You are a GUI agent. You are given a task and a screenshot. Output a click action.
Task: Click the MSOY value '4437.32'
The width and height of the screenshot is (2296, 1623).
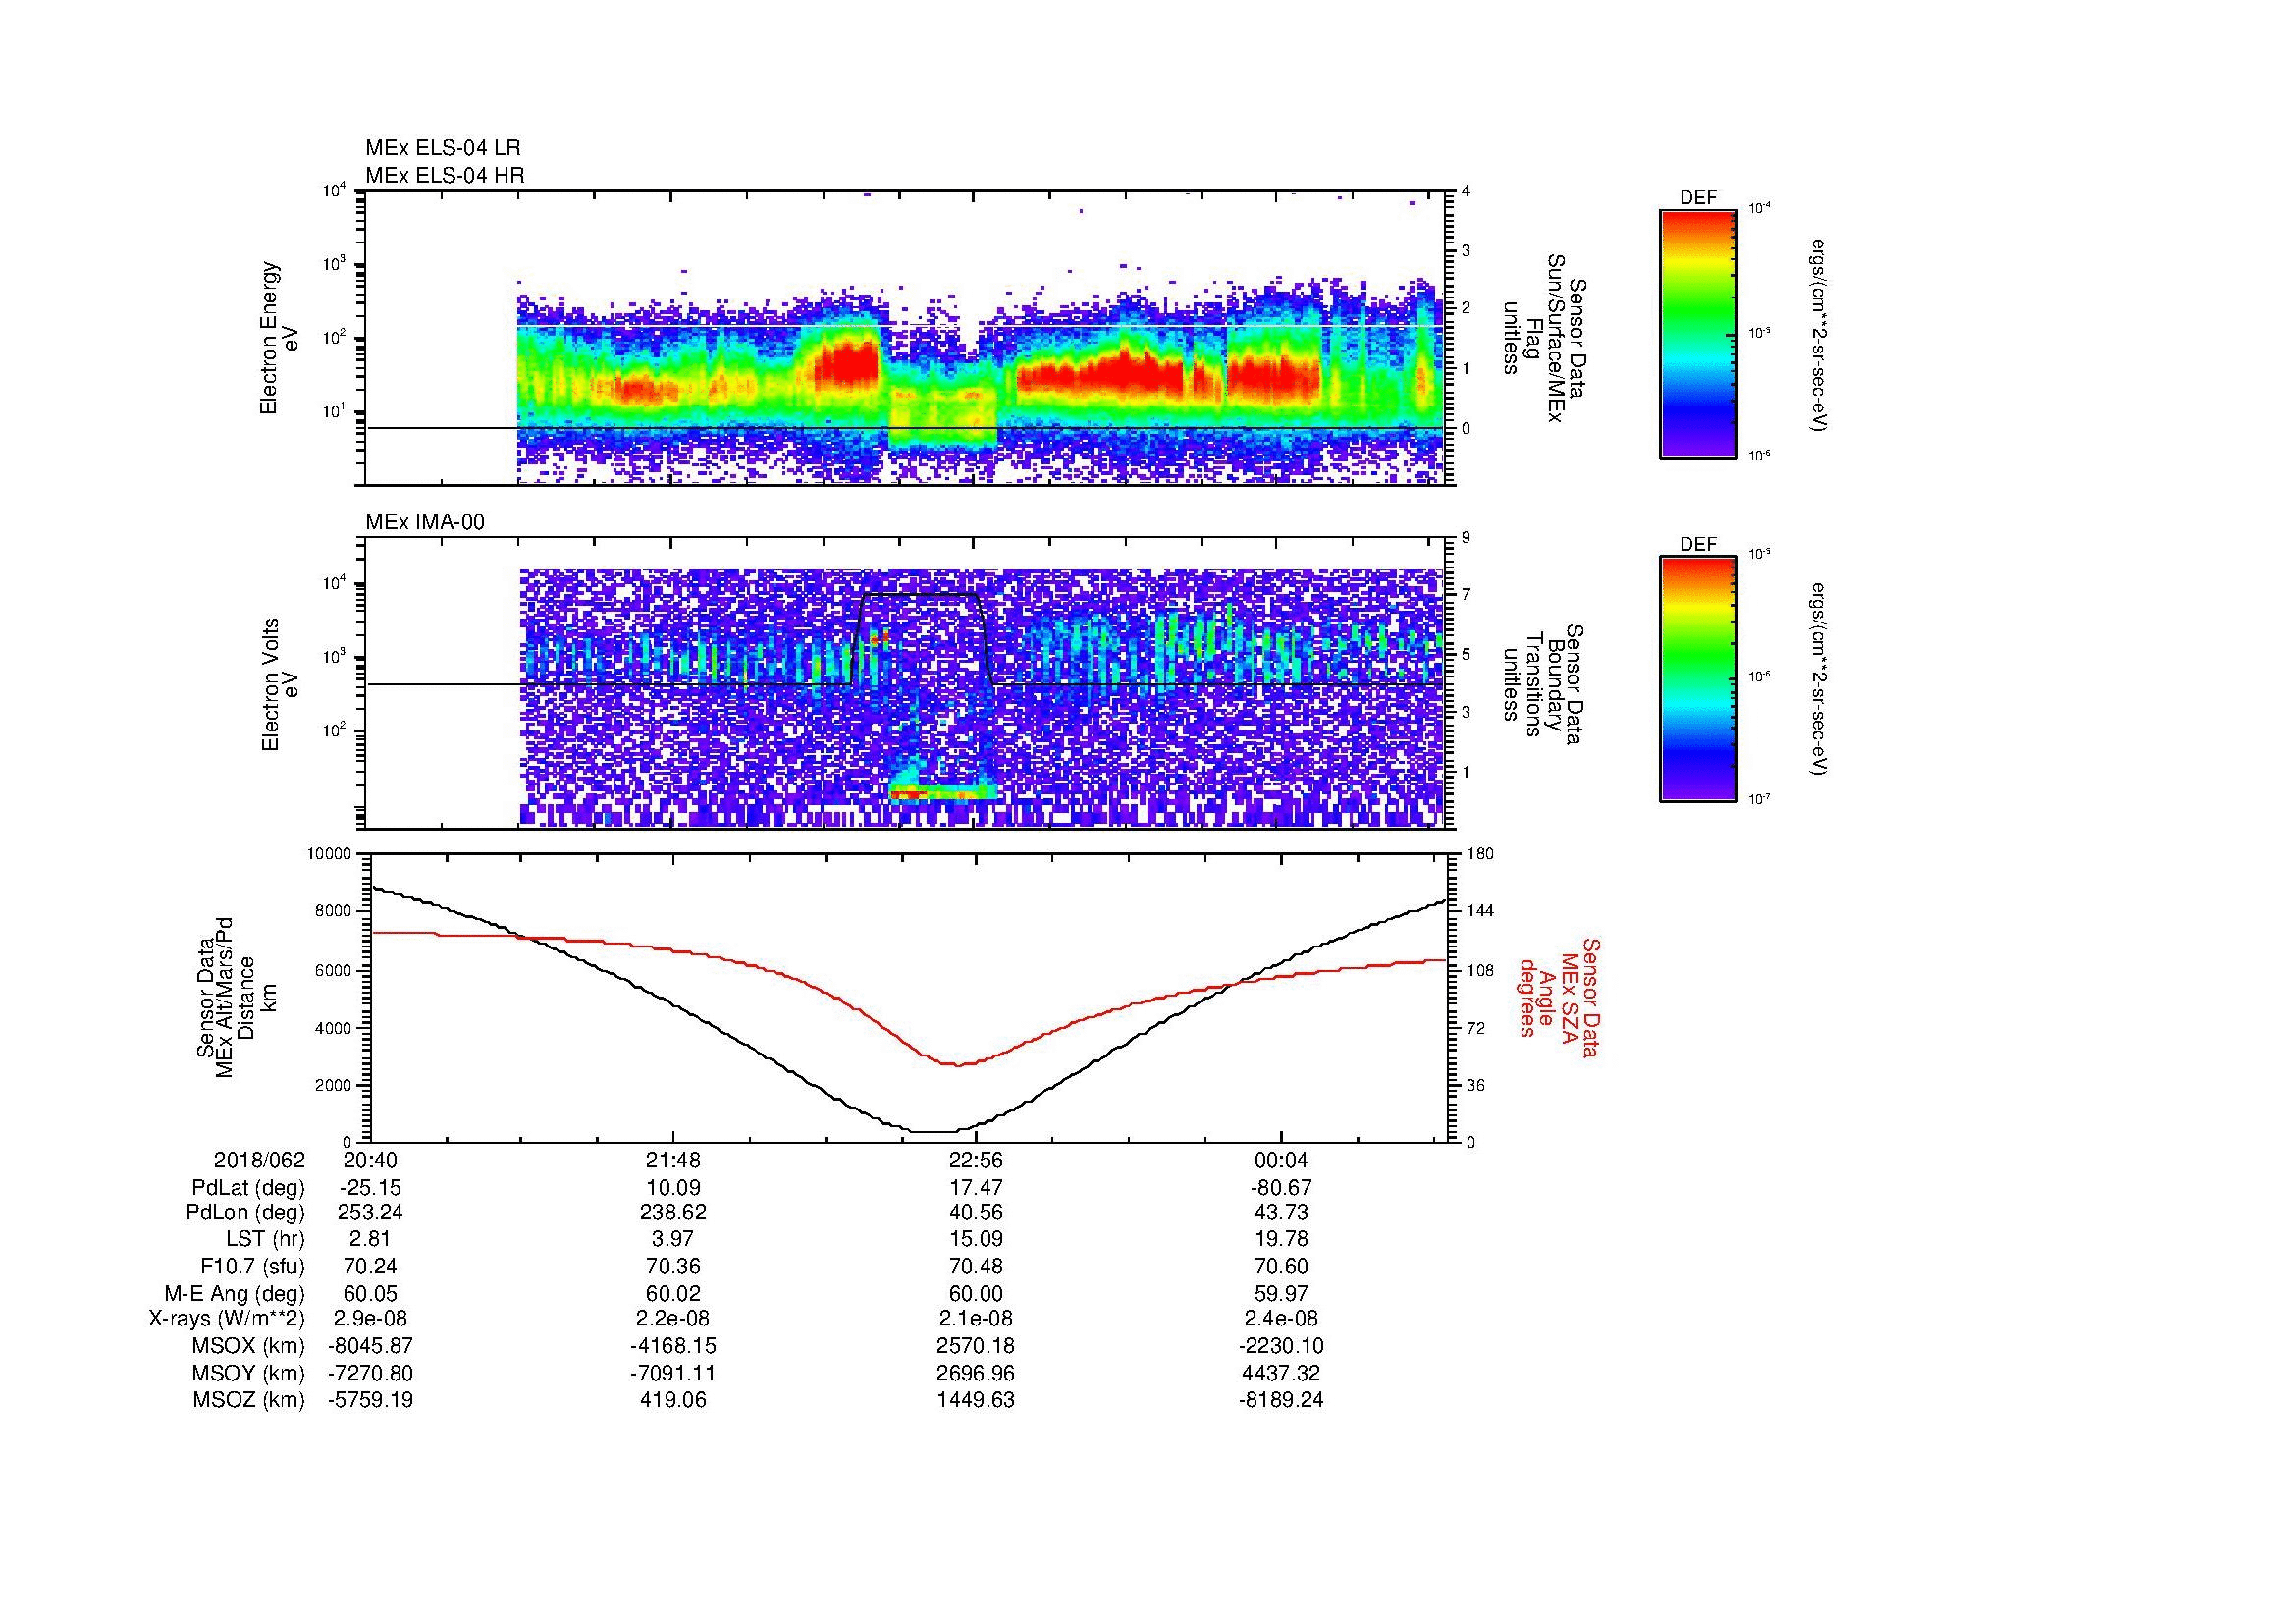1280,1373
